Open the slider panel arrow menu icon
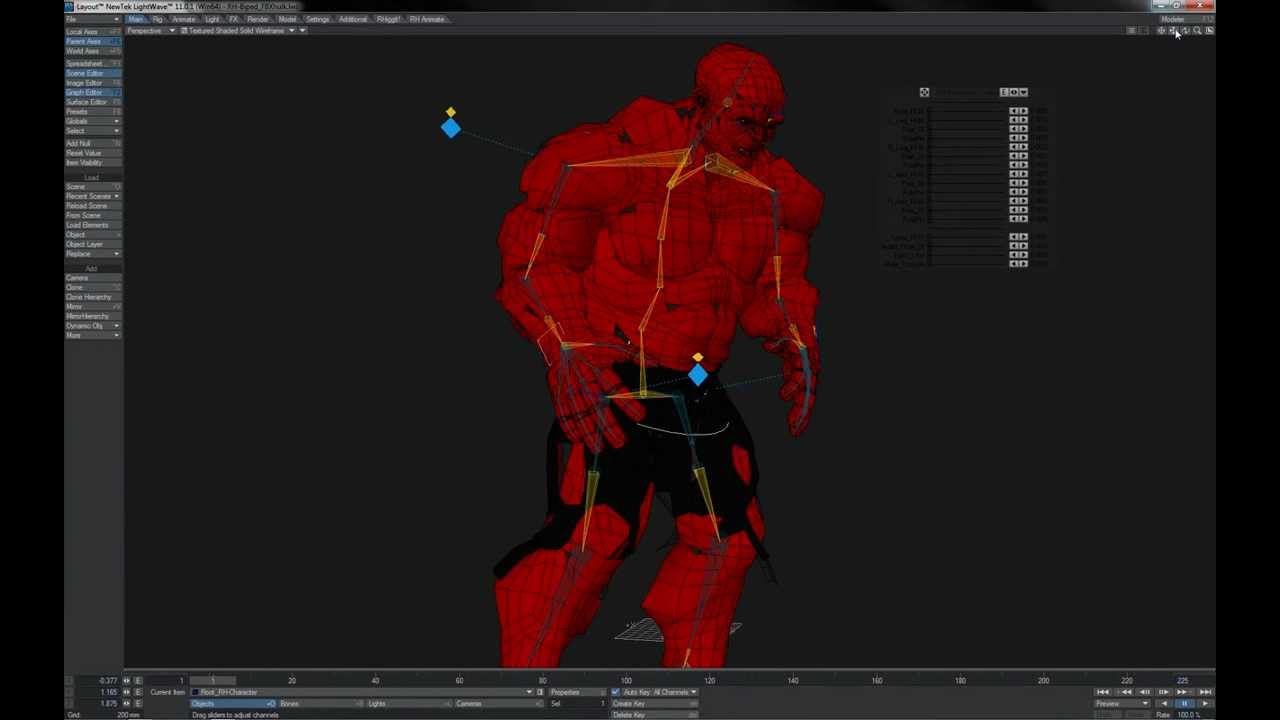Viewport: 1280px width, 720px height. point(1023,92)
